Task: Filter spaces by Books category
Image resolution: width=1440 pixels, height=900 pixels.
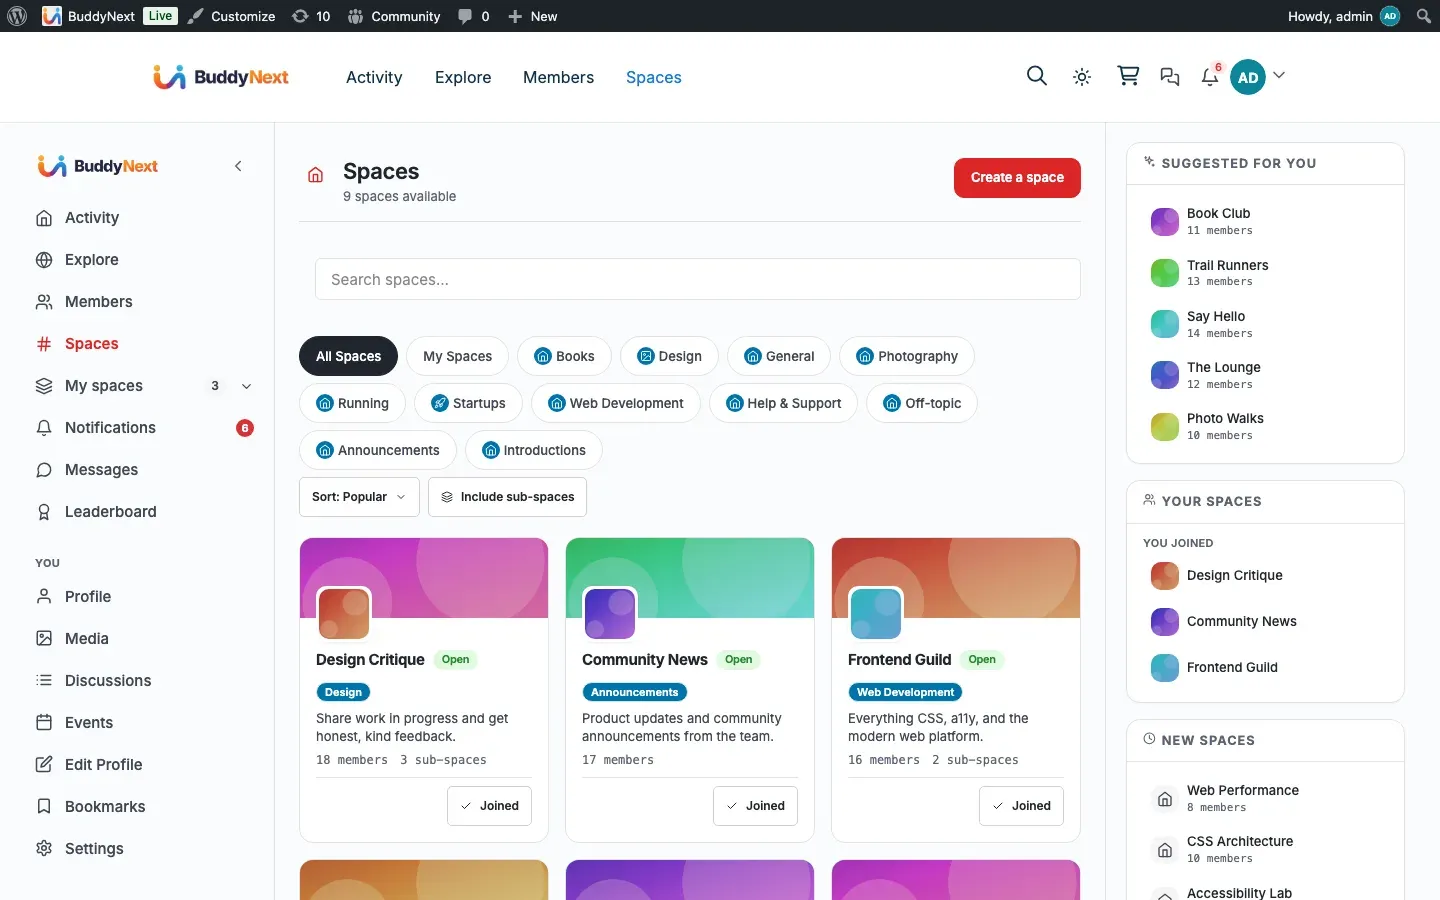Action: coord(564,356)
